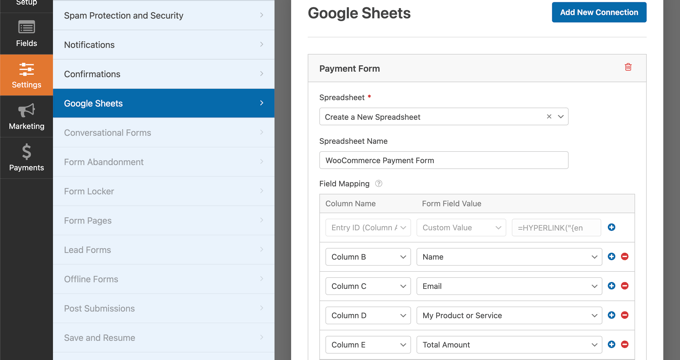Open the Confirmations settings section
This screenshot has height=360, width=680.
click(163, 74)
